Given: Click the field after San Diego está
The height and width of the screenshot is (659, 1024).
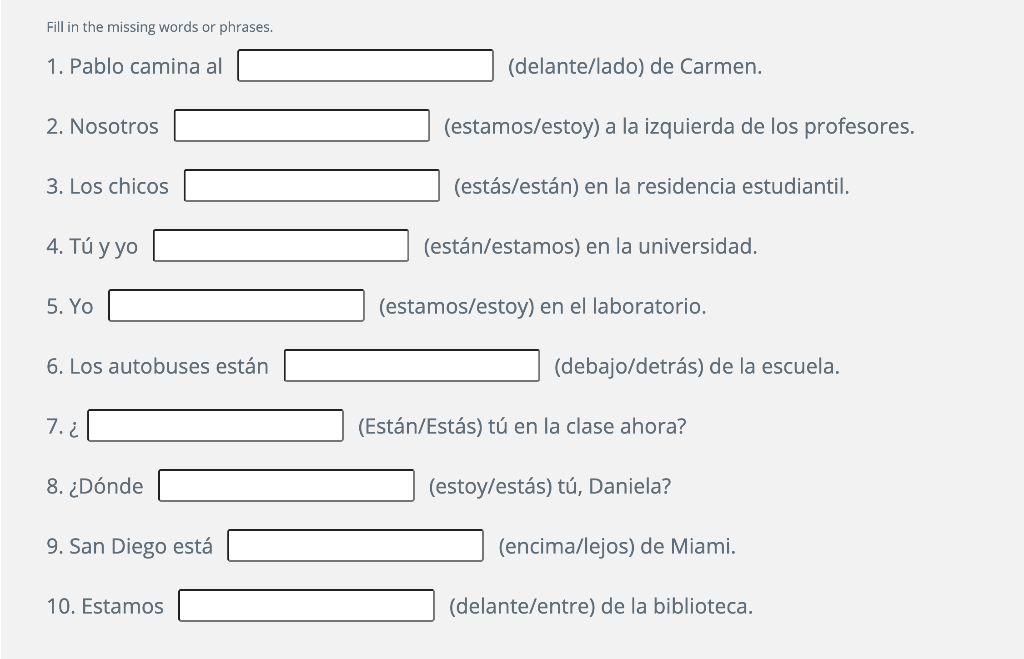Looking at the screenshot, I should (356, 545).
